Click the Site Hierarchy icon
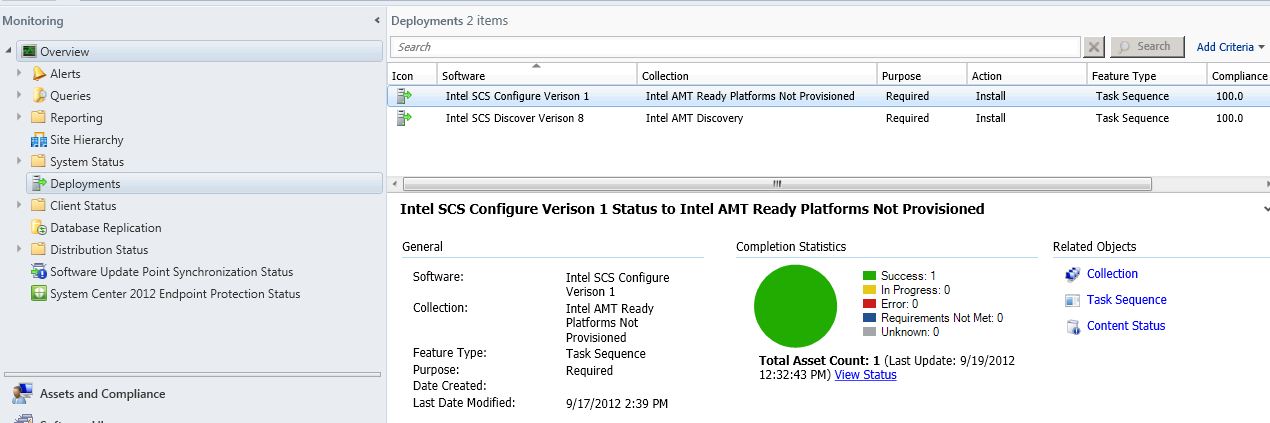The image size is (1270, 423). (x=39, y=140)
